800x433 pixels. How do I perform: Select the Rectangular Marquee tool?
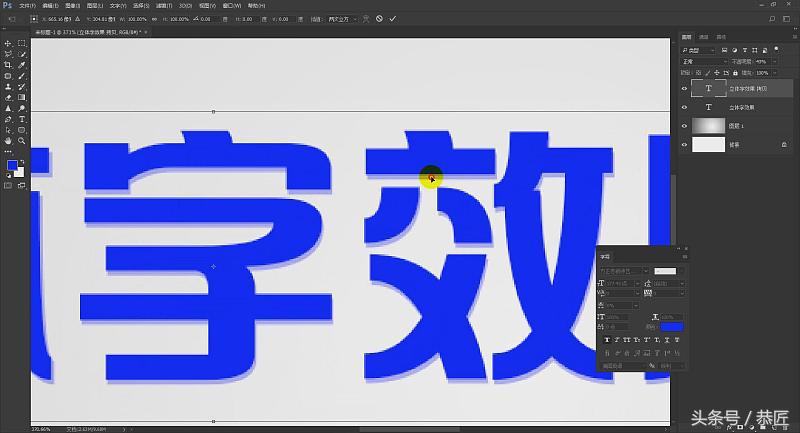point(21,43)
